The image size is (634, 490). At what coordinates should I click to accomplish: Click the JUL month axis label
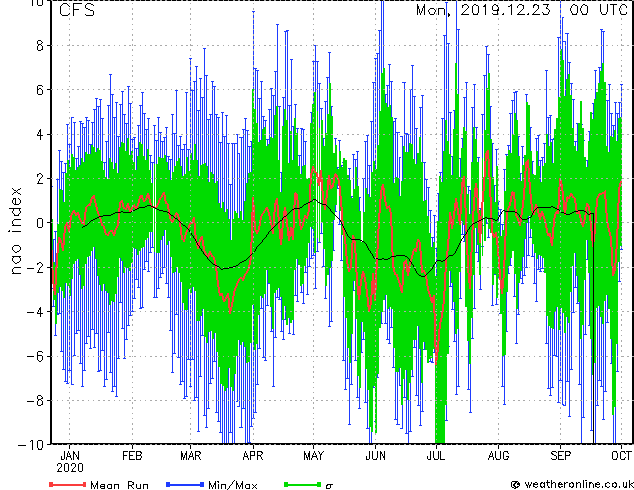click(x=436, y=456)
